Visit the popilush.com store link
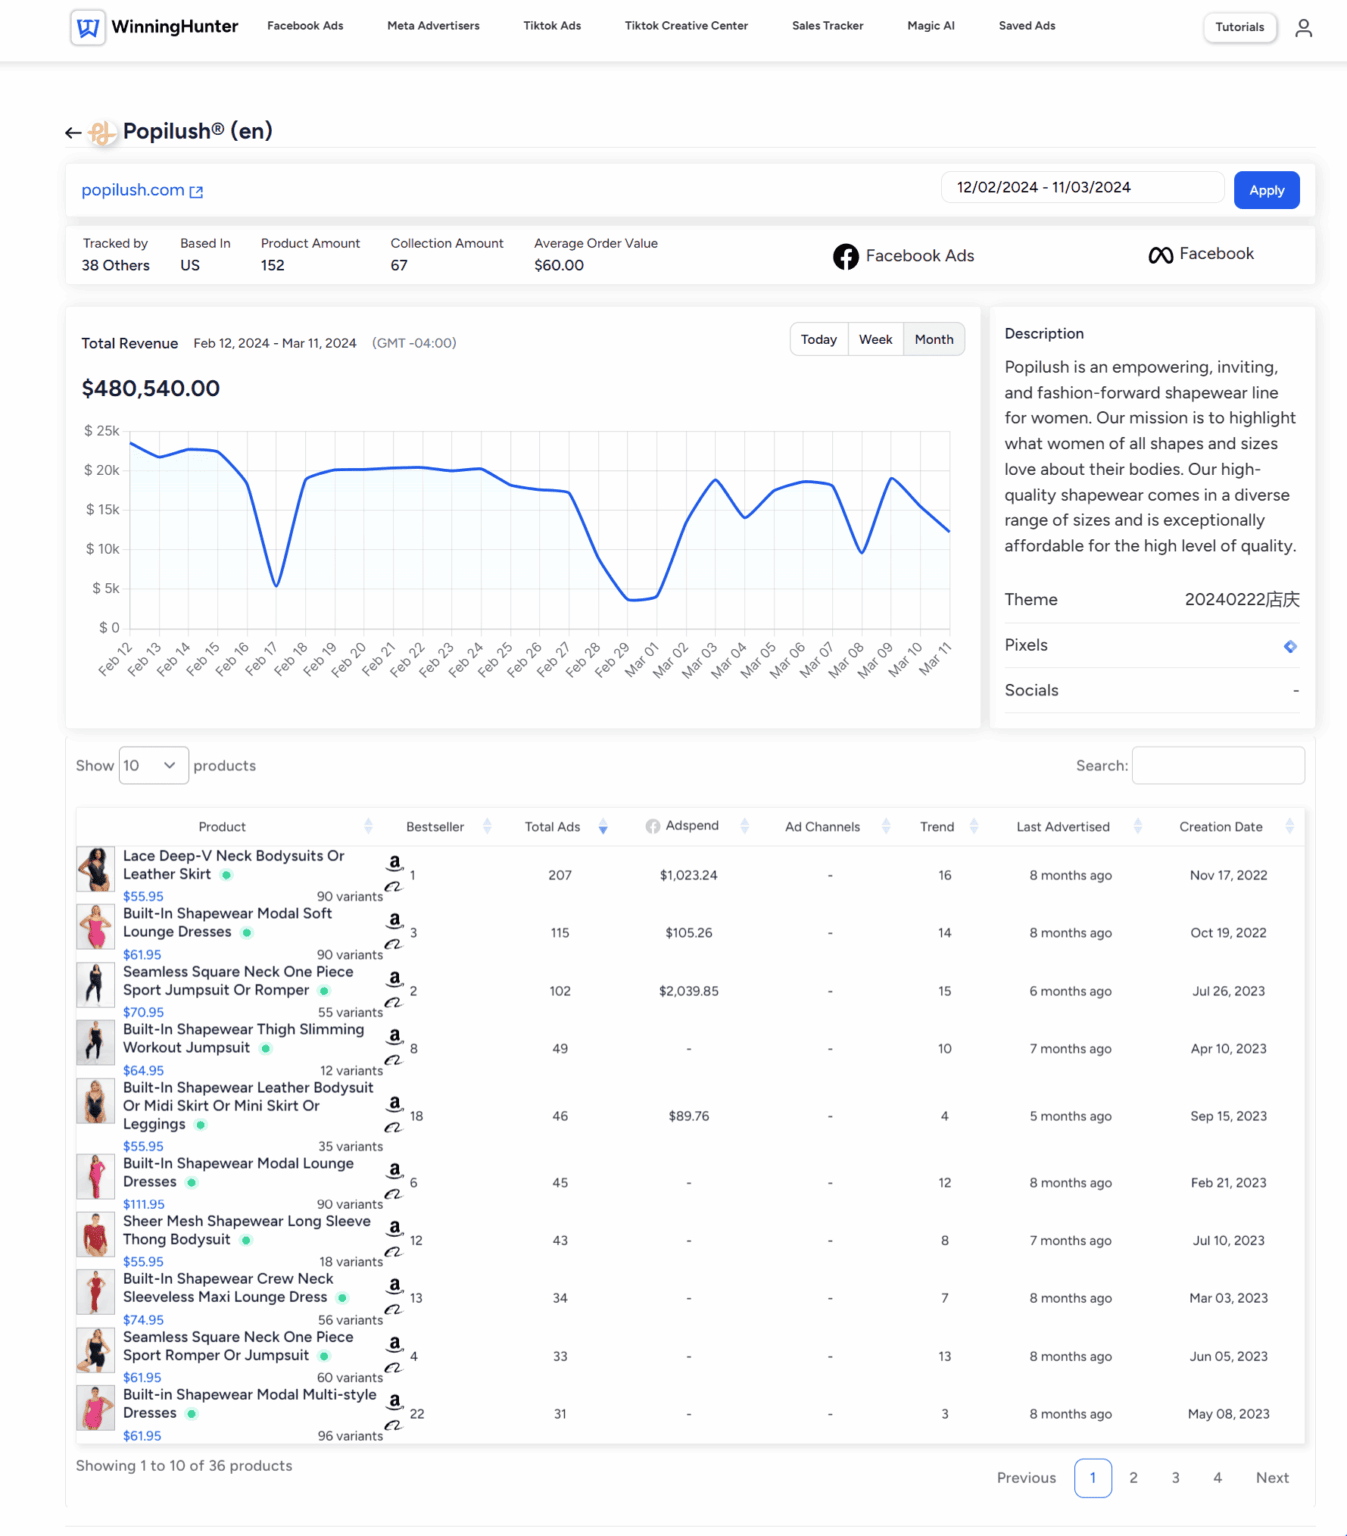Screen dimensions: 1347x1536 tap(133, 190)
